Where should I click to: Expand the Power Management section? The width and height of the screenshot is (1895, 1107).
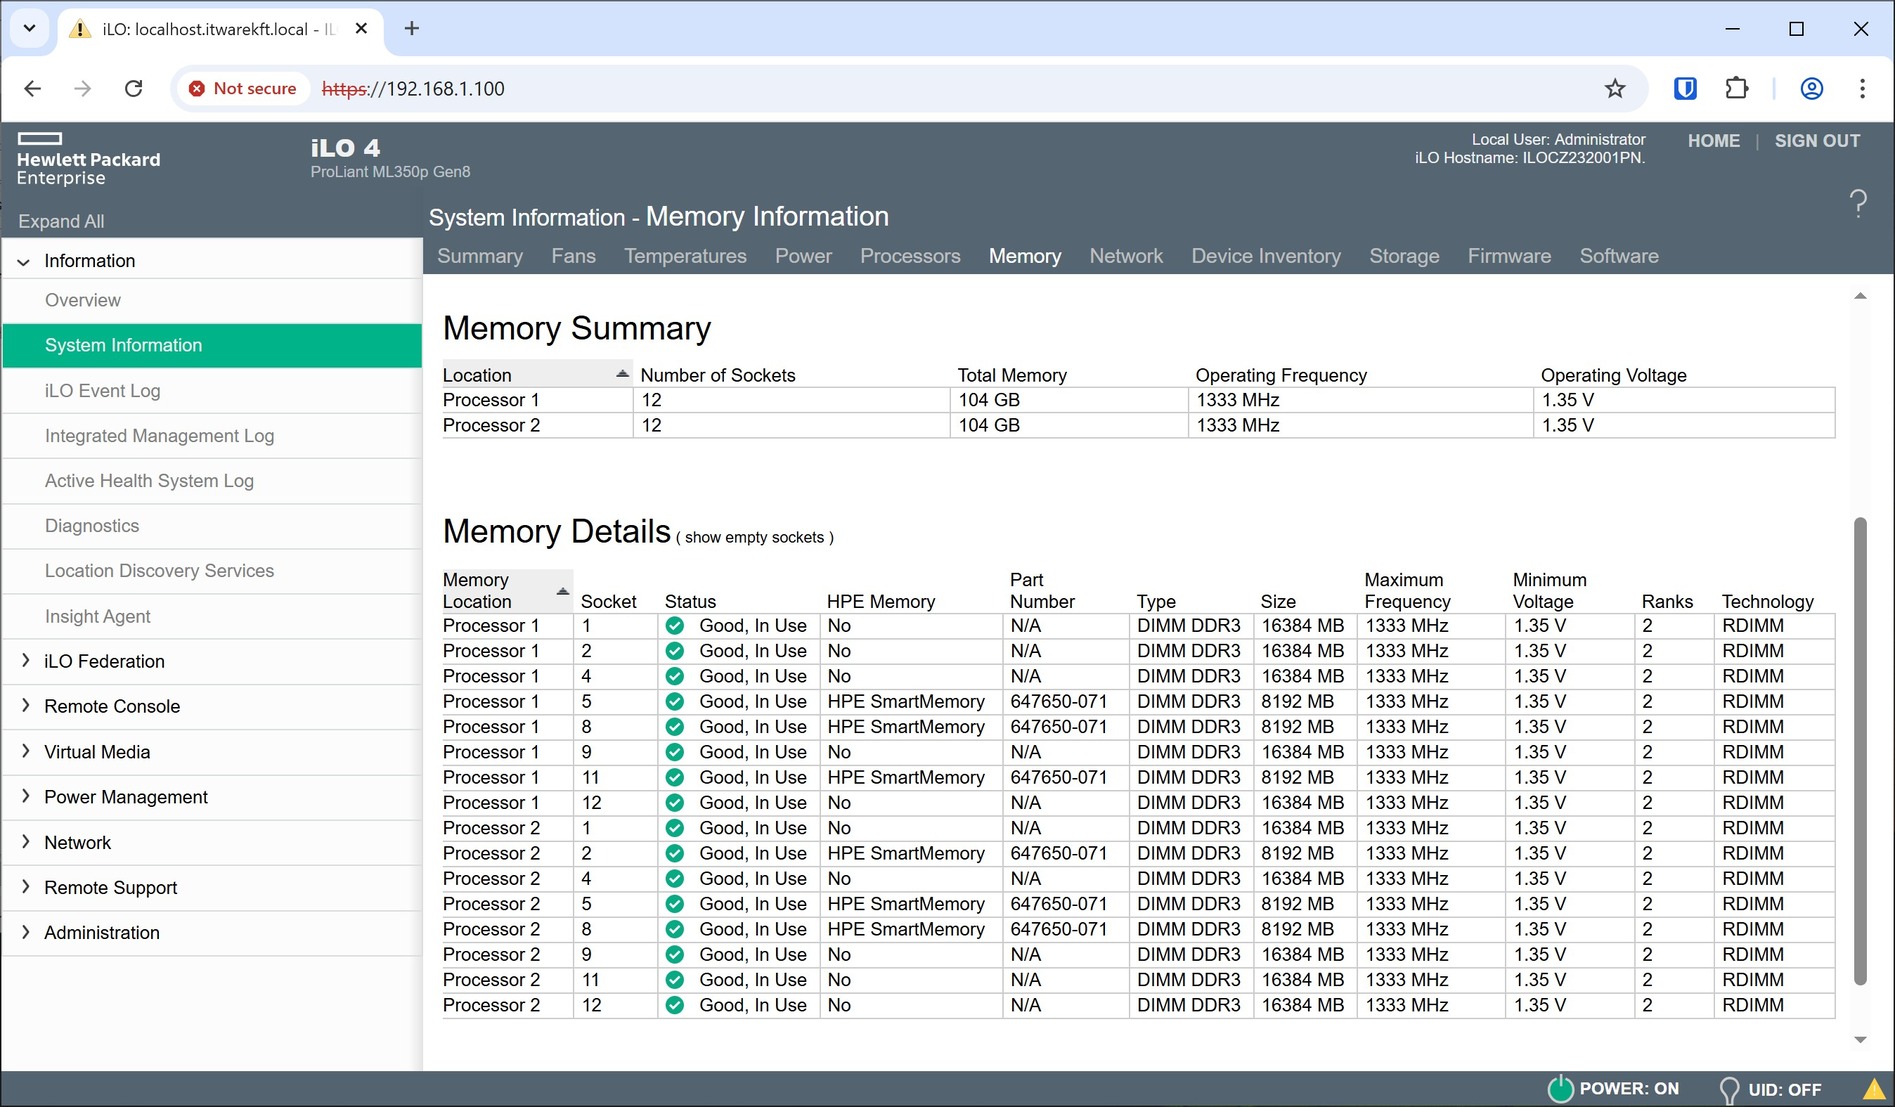click(125, 797)
